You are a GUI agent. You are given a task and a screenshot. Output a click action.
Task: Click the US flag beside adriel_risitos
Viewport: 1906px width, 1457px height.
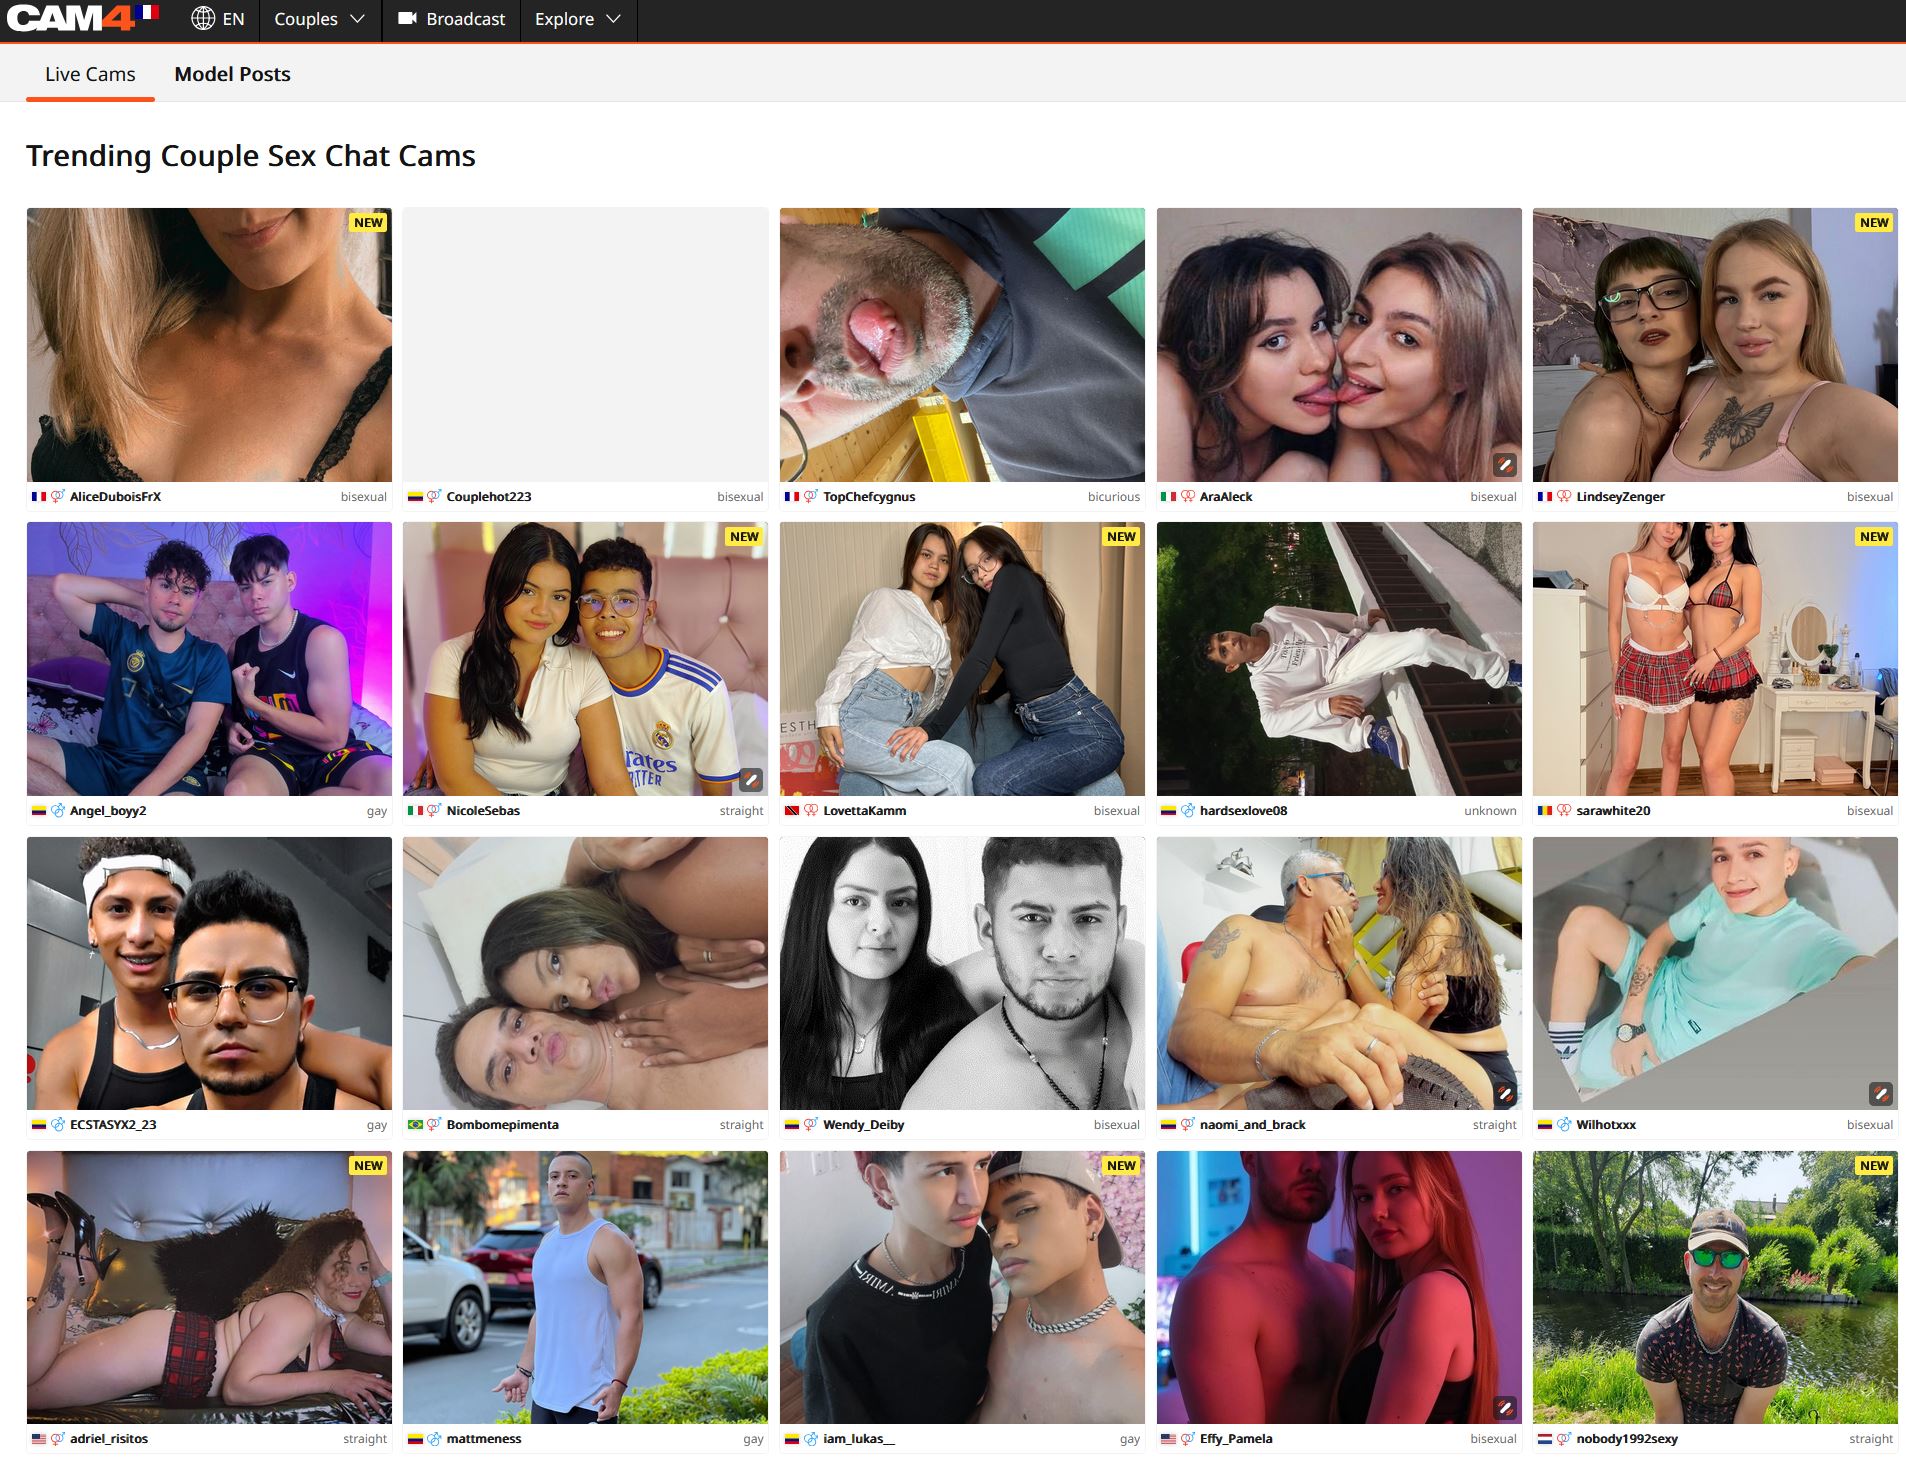tap(39, 1439)
